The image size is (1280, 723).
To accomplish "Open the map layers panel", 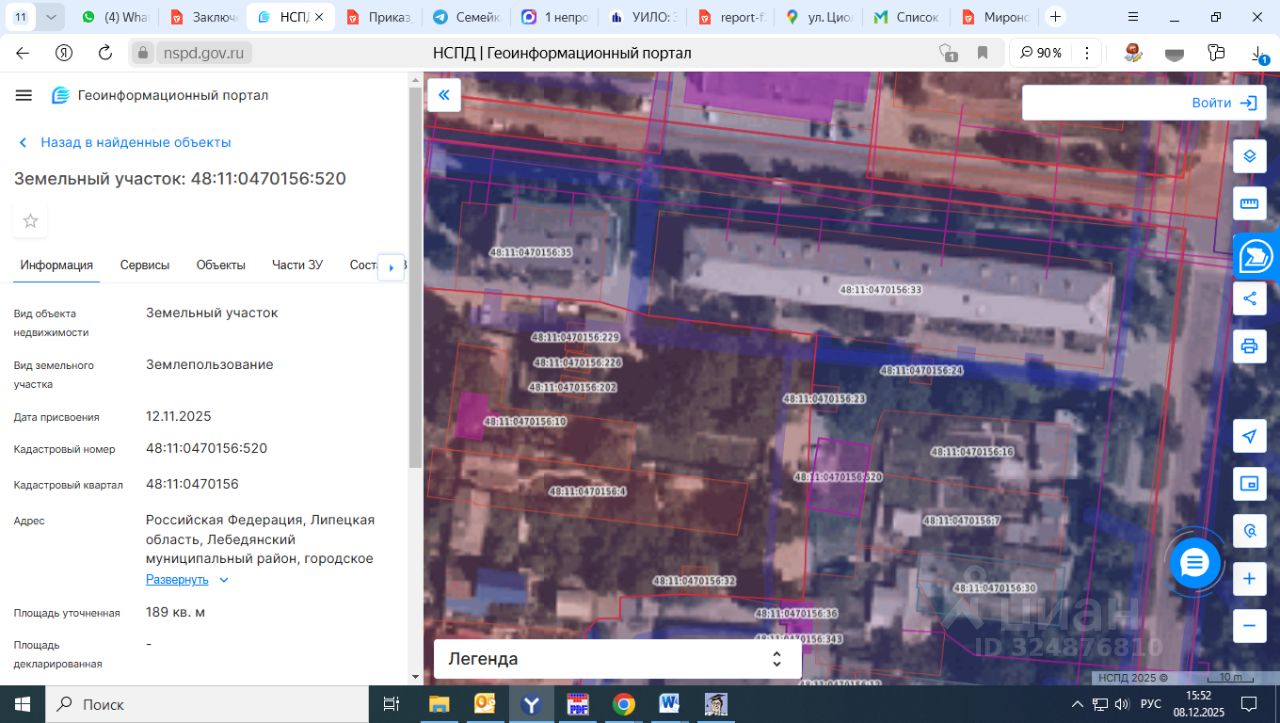I will click(1249, 156).
